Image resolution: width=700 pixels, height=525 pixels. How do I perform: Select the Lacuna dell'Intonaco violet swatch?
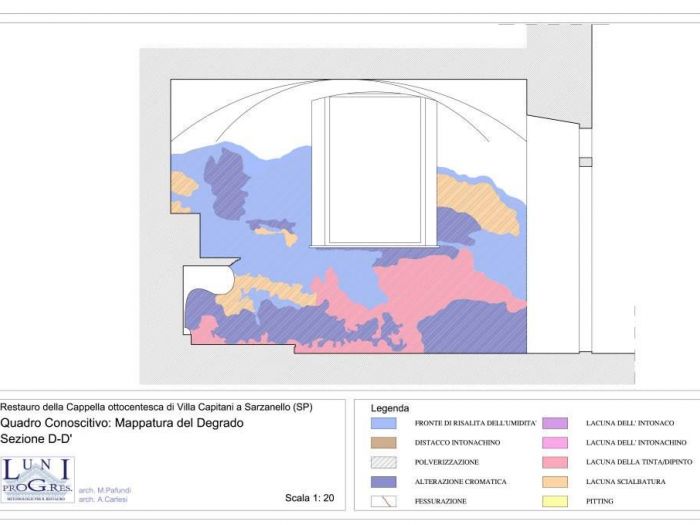554,424
